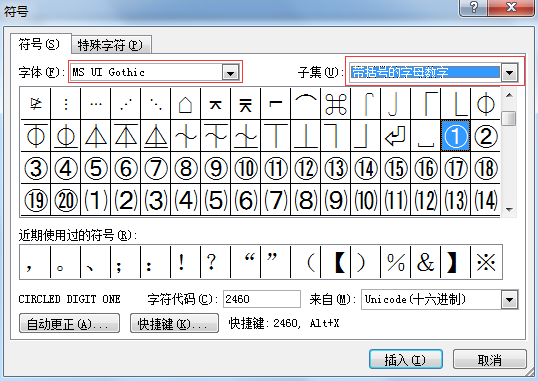The width and height of the screenshot is (538, 381).
Task: Choose recently used ampersand symbol
Action: click(x=425, y=262)
